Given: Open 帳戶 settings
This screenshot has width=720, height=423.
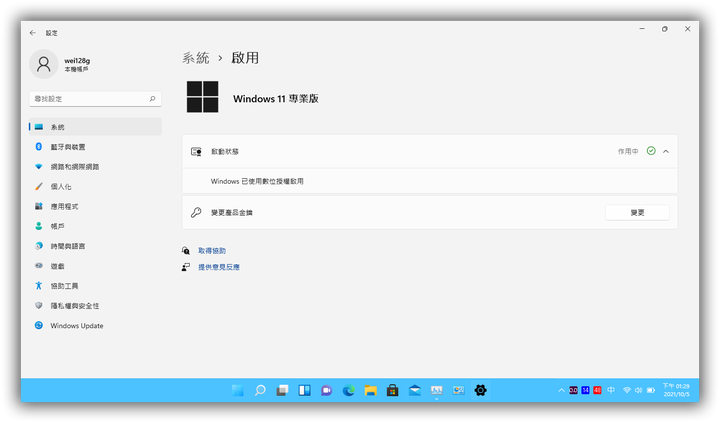Looking at the screenshot, I should click(x=95, y=226).
